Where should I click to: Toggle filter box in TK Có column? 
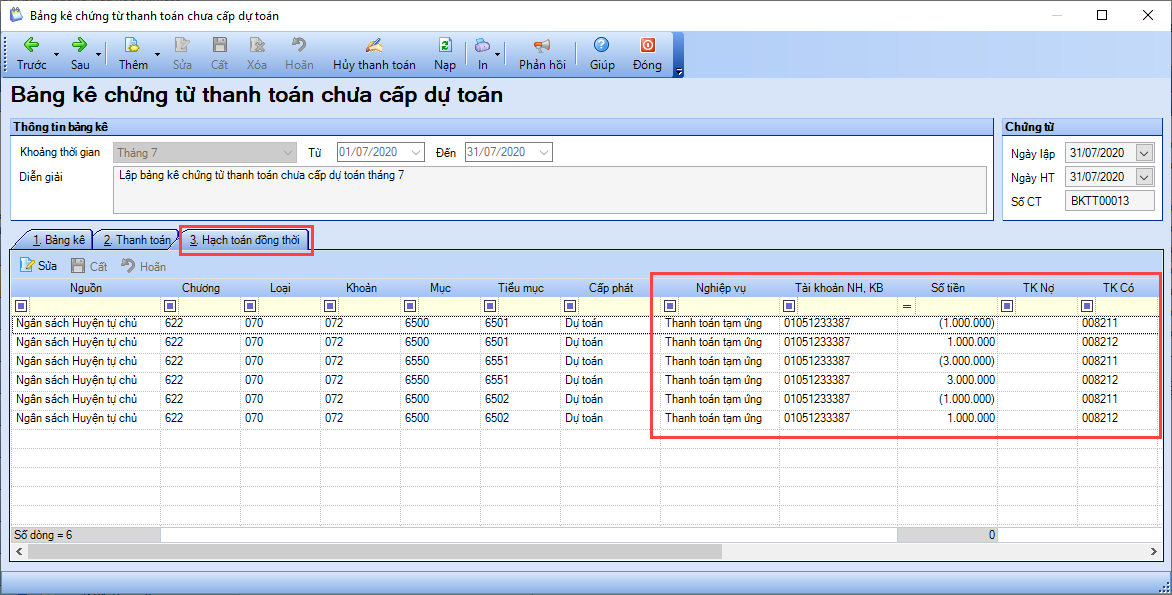1088,306
